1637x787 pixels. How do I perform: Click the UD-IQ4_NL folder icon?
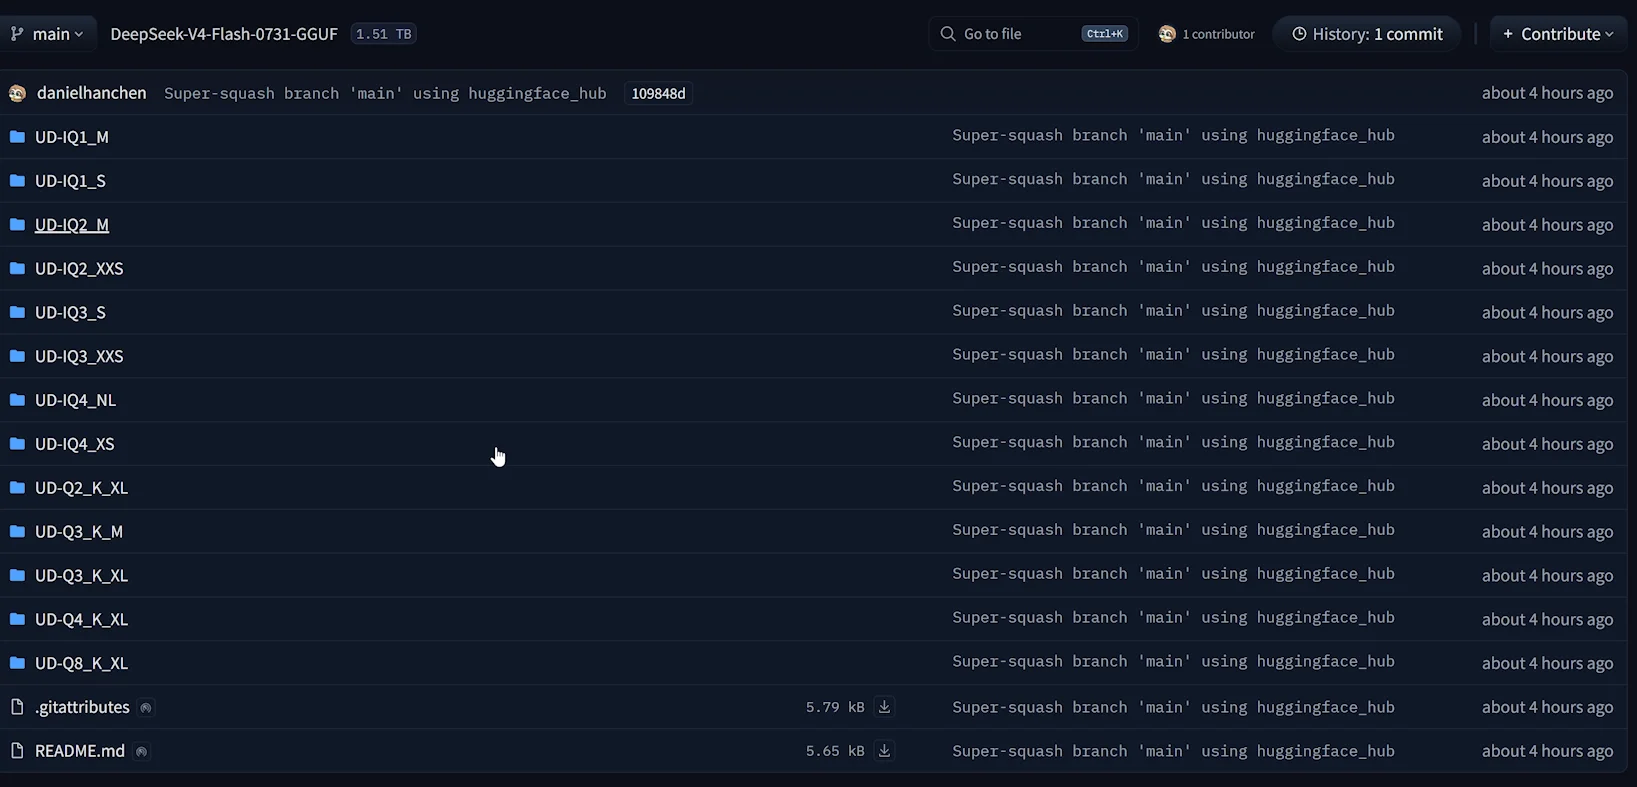pos(17,400)
